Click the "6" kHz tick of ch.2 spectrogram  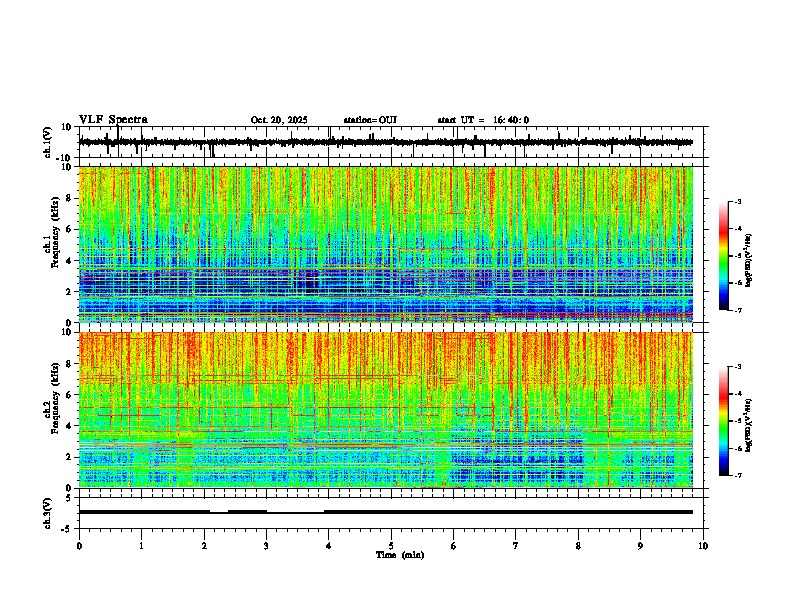tap(69, 394)
